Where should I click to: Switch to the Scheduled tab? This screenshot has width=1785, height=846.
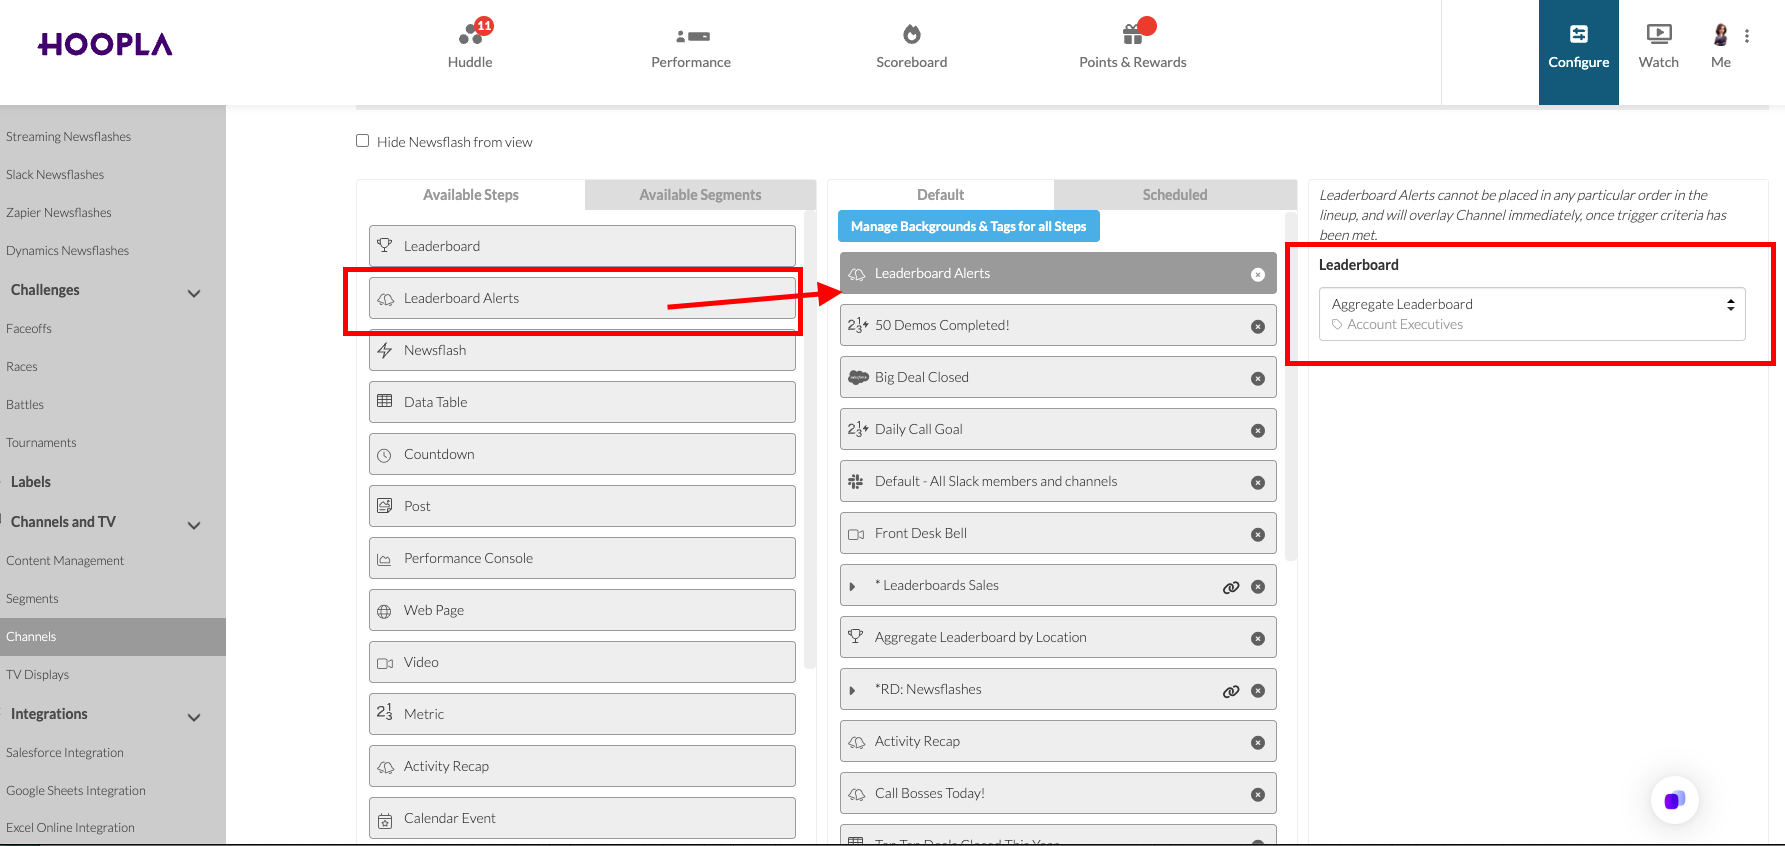pos(1175,195)
